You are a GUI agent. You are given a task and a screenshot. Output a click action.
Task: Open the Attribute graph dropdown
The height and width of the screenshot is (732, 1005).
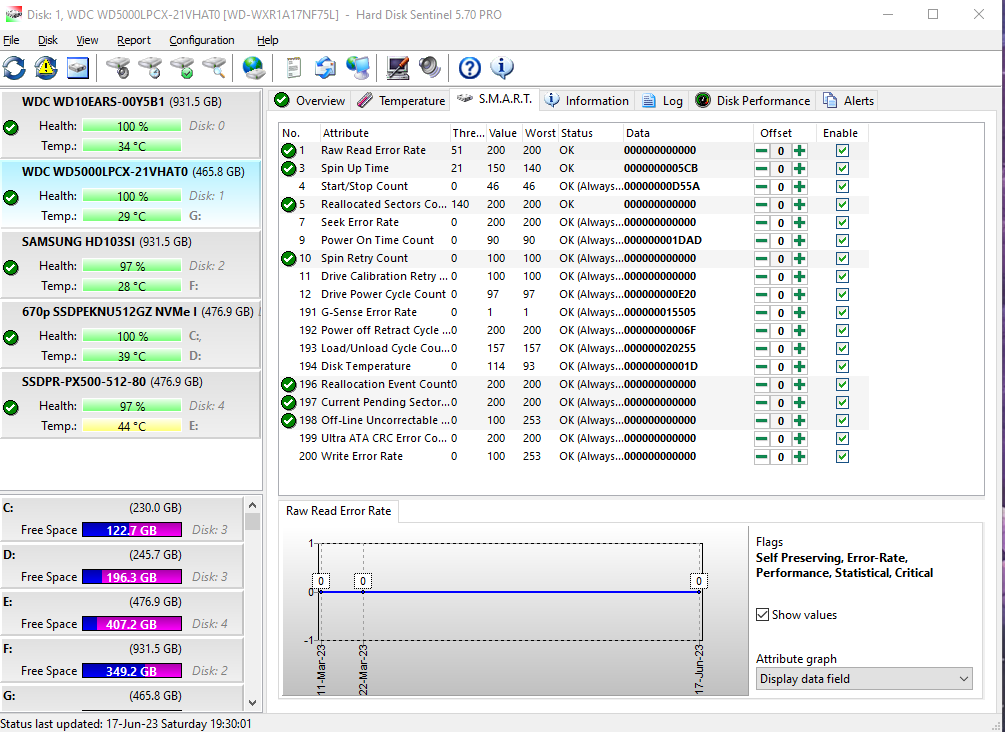pos(864,679)
